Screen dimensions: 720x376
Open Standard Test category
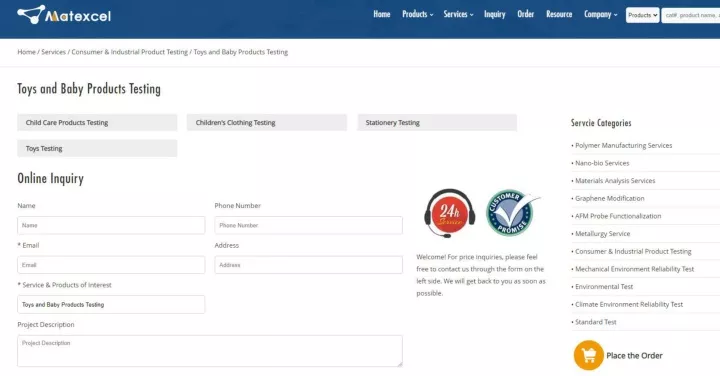click(x=595, y=322)
